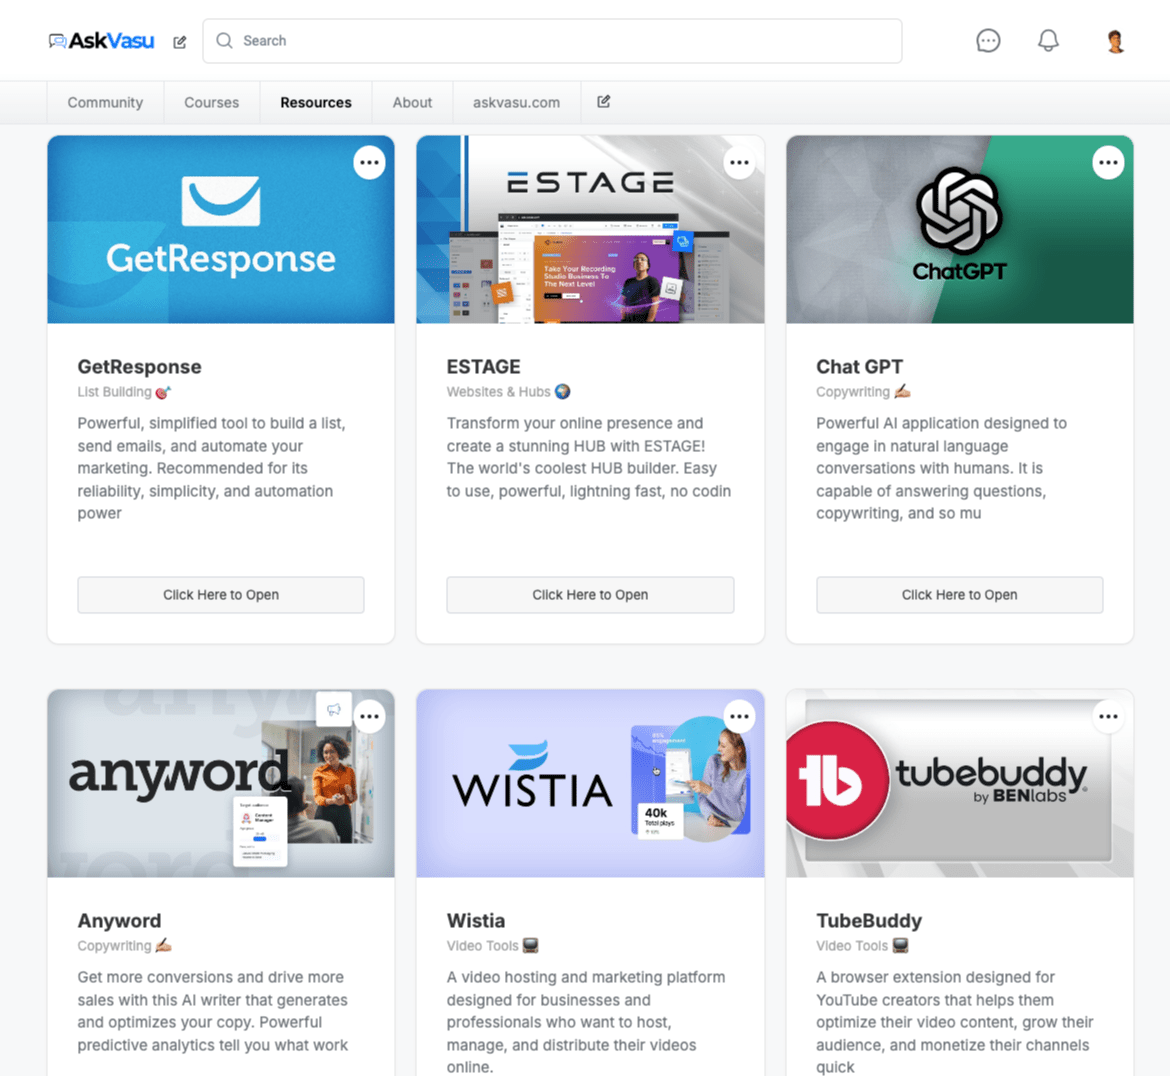Click the GetResponse card title
Viewport: 1171px width, 1077px height.
(140, 367)
